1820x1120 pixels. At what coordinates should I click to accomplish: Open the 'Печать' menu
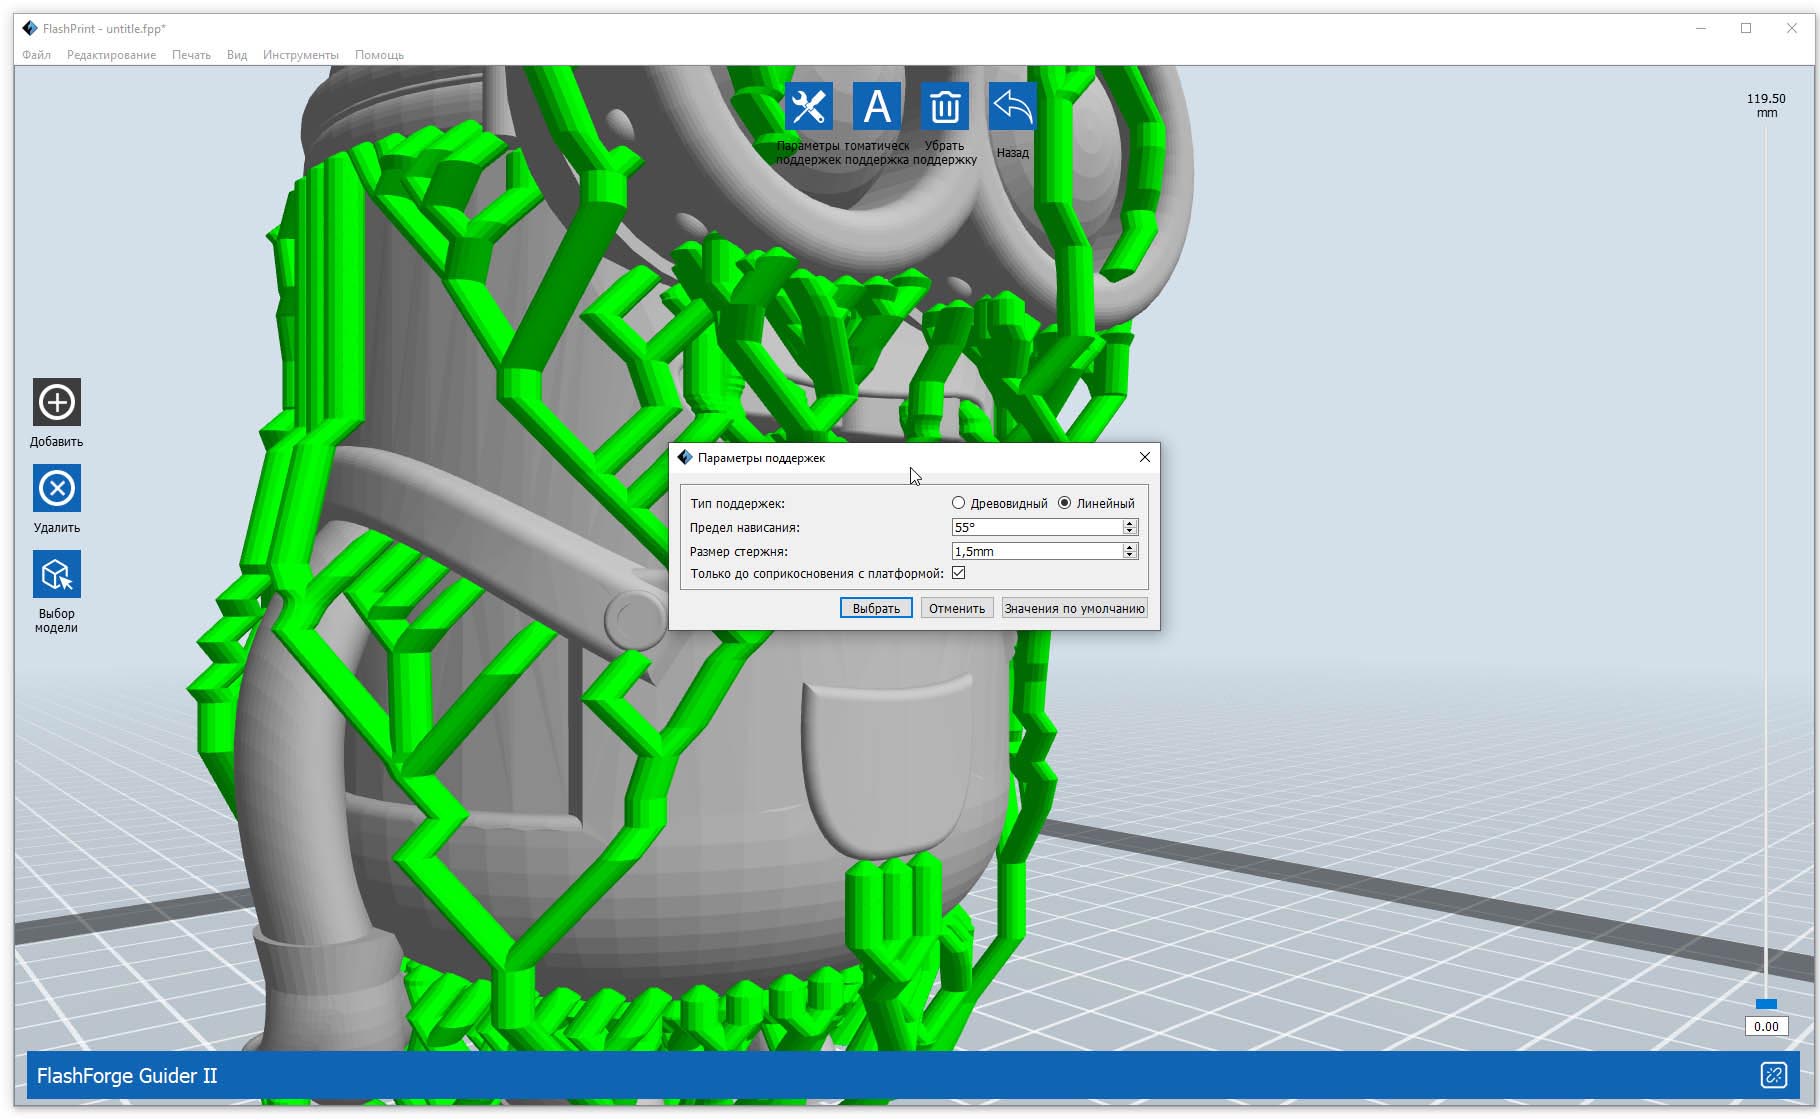coord(191,55)
